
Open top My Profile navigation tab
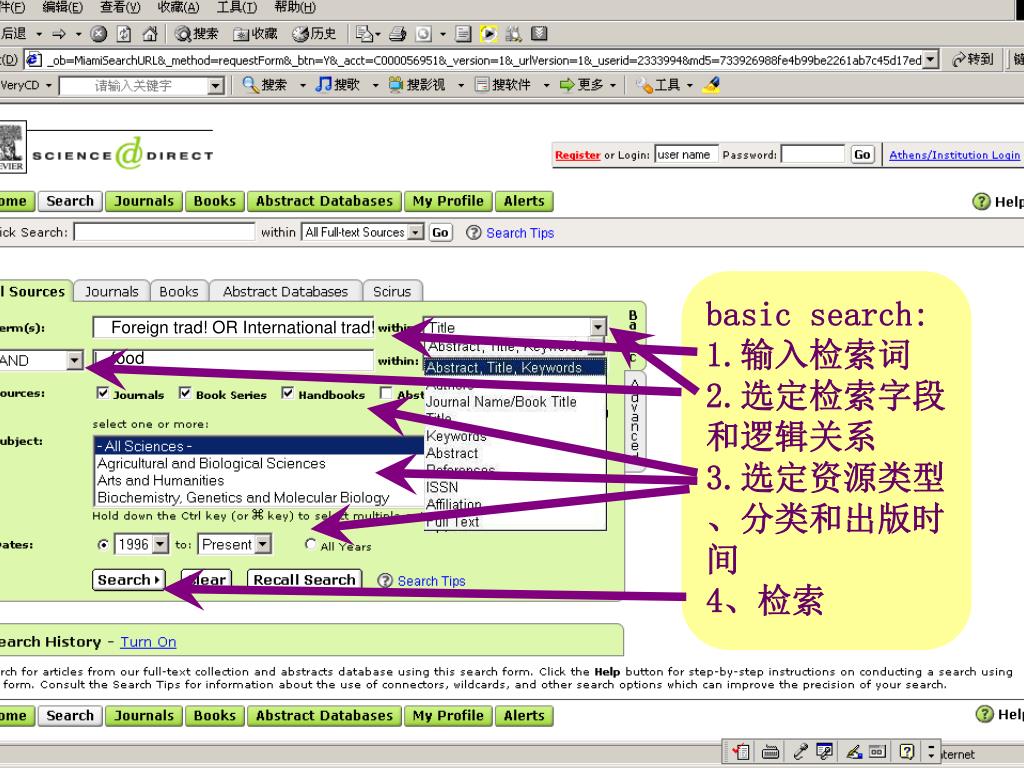(448, 201)
